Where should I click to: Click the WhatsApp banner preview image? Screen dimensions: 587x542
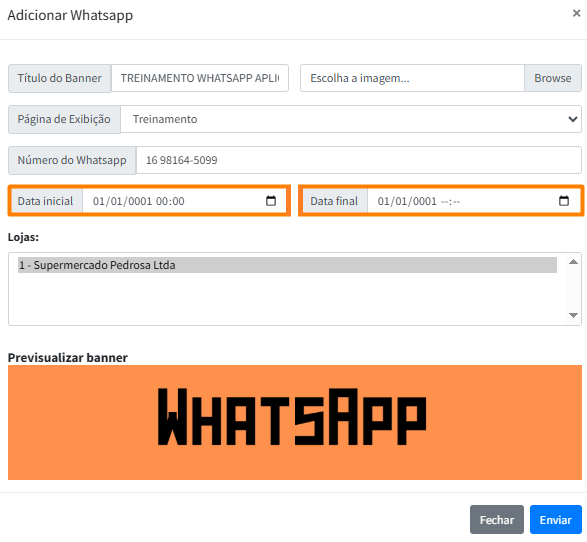click(295, 422)
